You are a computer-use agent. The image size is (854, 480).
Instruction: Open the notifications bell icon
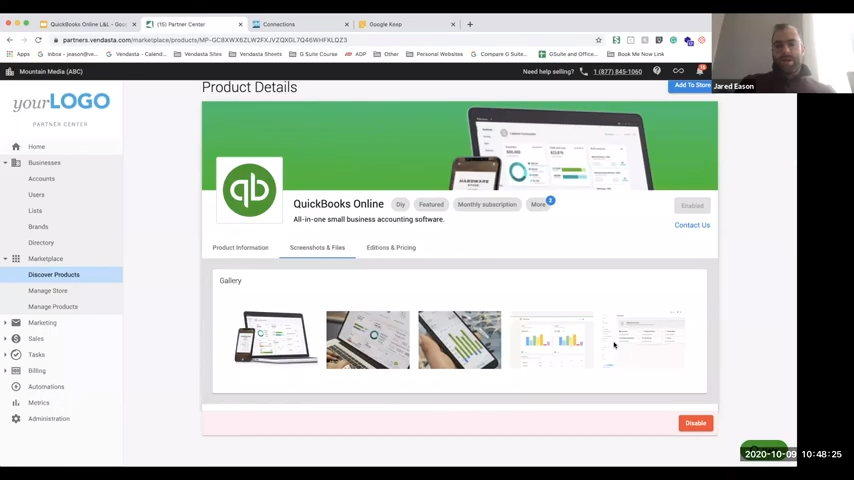(x=700, y=71)
